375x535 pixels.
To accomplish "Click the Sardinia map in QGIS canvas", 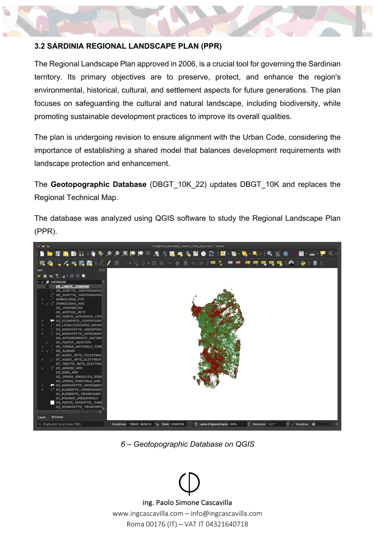I will pyautogui.click(x=217, y=338).
